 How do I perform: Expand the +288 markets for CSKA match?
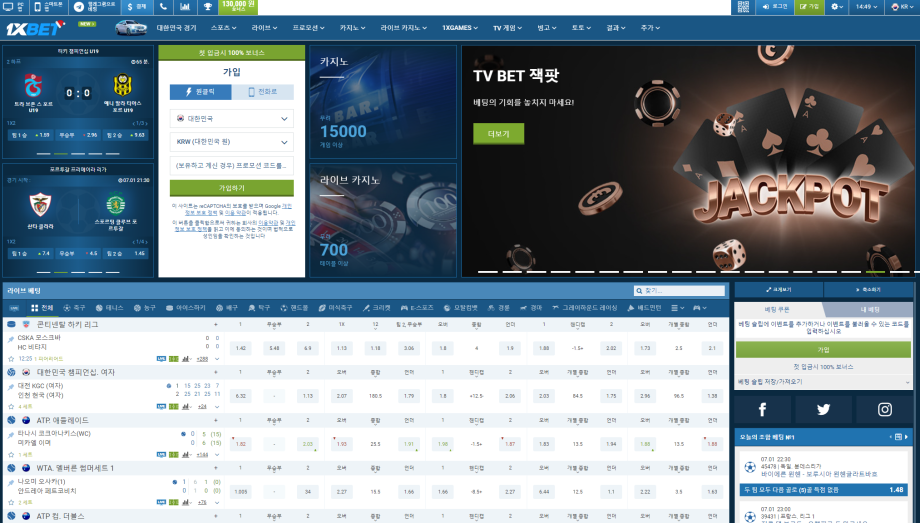[x=202, y=359]
